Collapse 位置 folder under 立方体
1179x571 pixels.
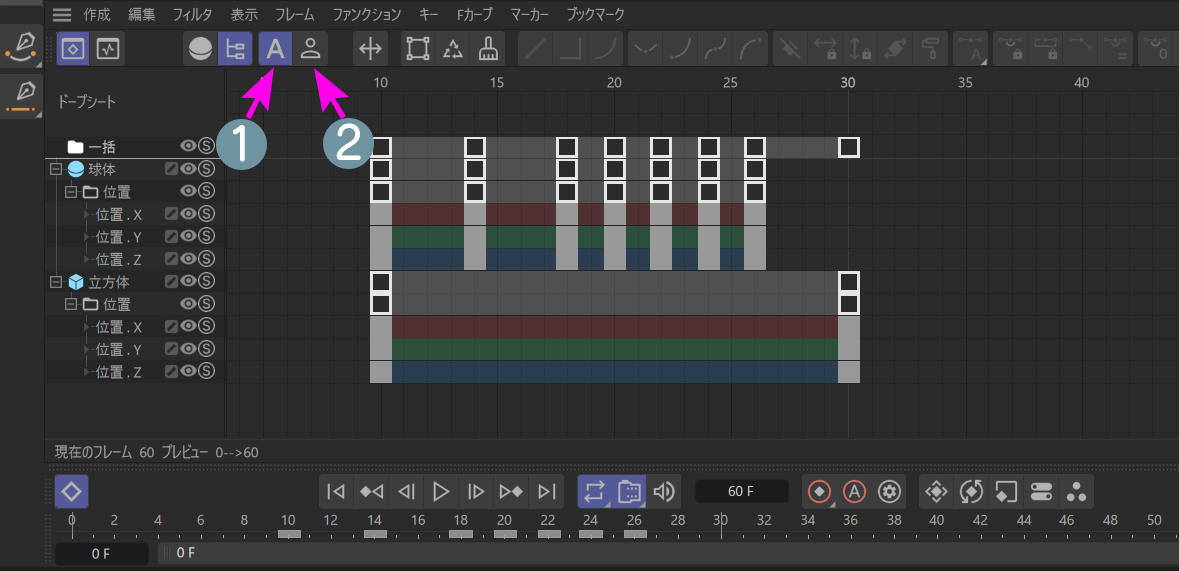coord(72,304)
